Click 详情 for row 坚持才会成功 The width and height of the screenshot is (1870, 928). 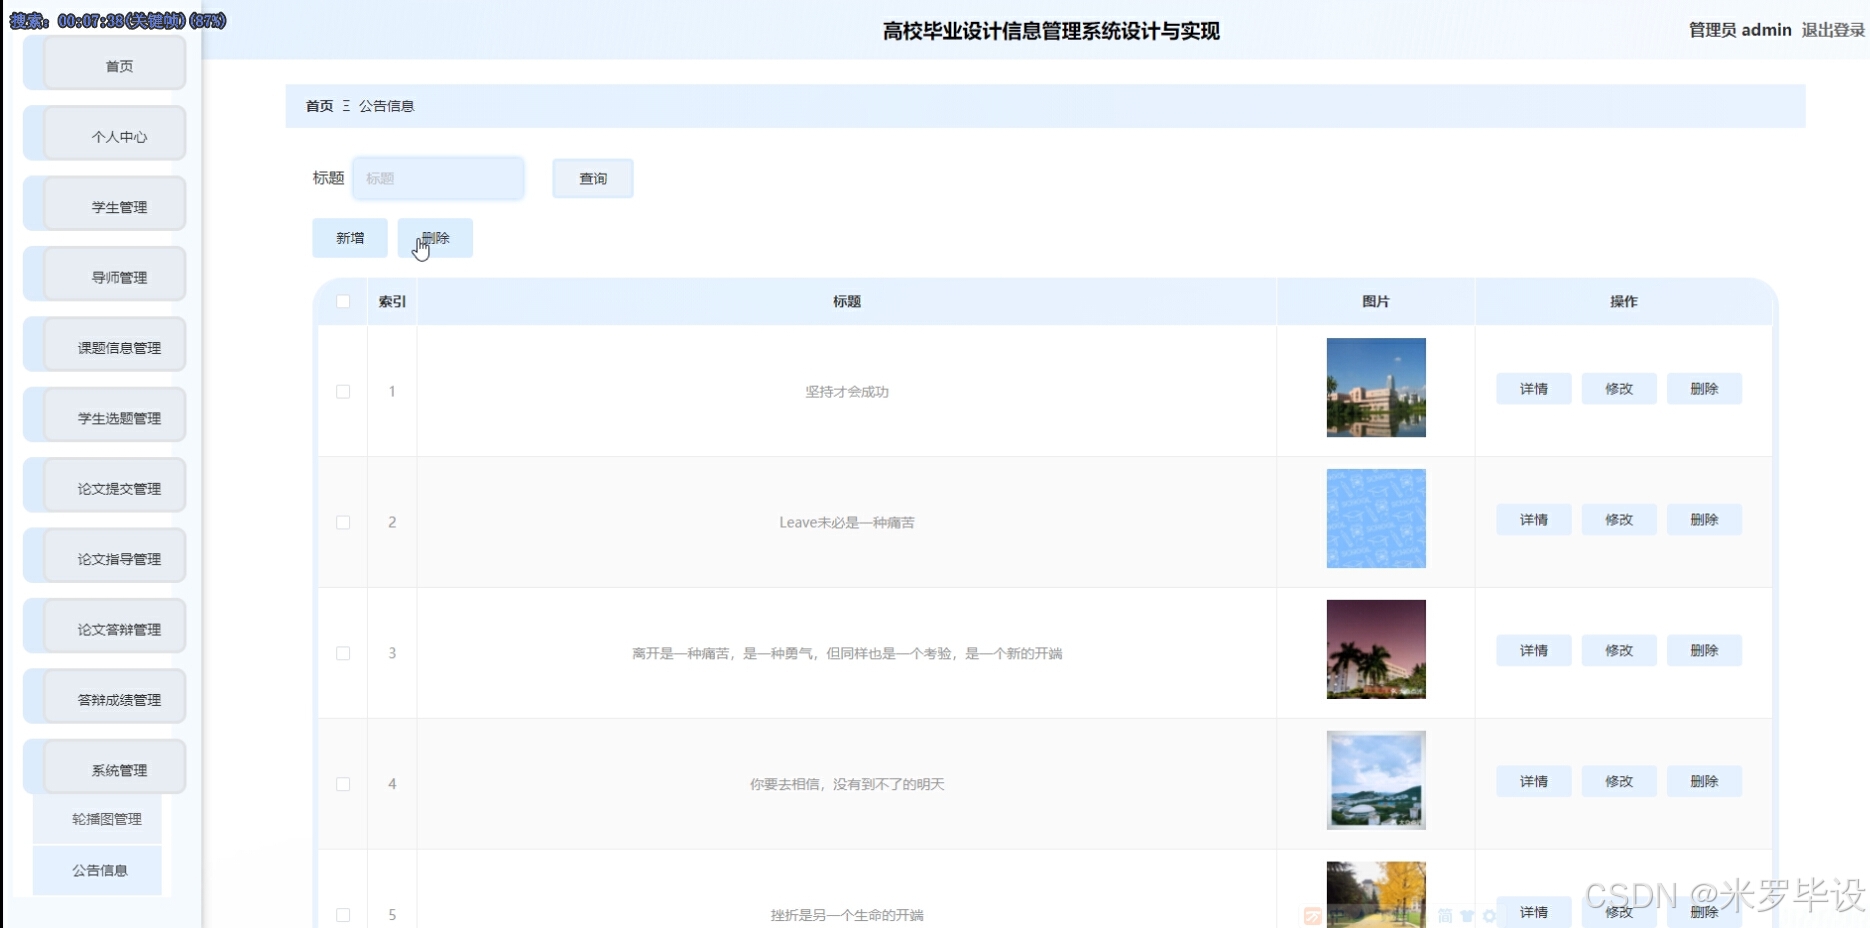tap(1534, 389)
